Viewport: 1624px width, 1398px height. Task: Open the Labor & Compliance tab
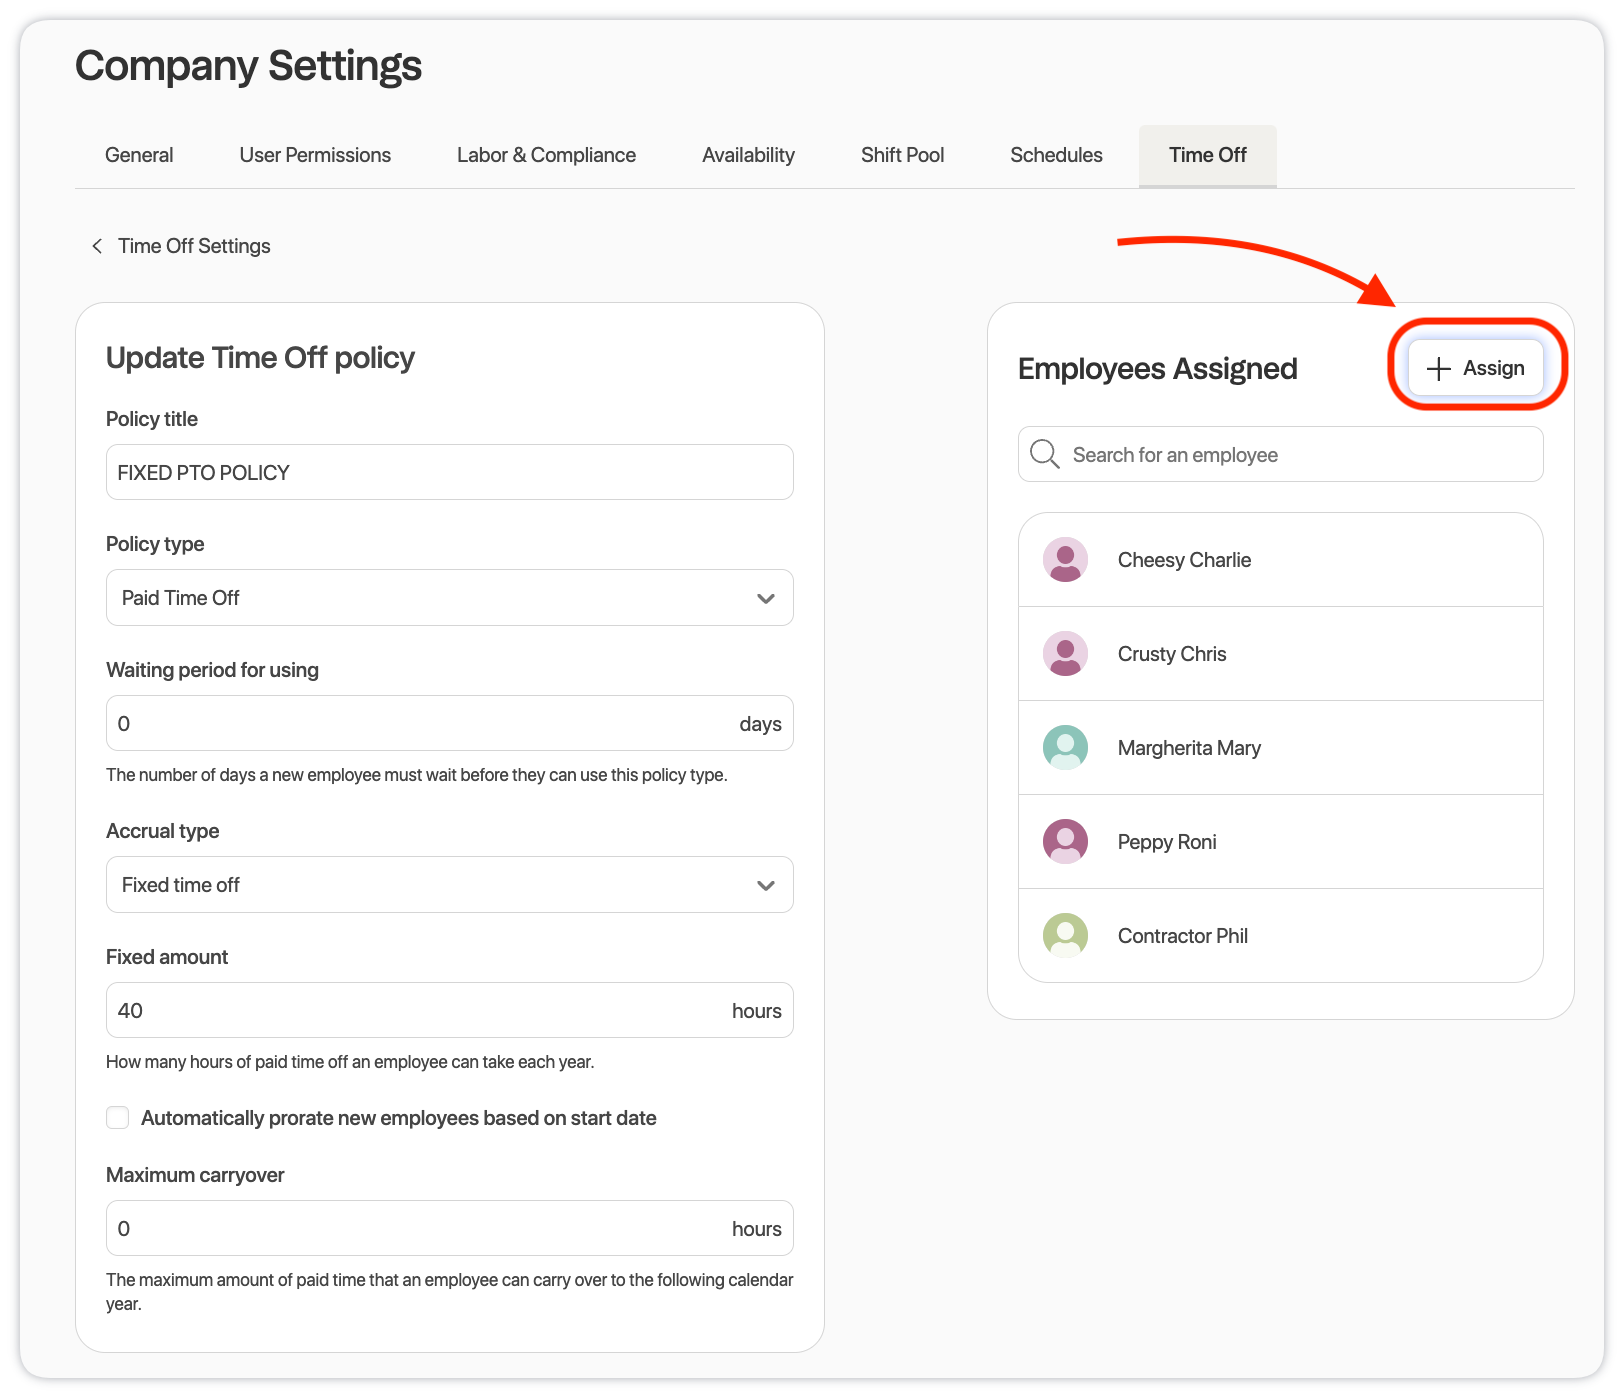point(546,155)
